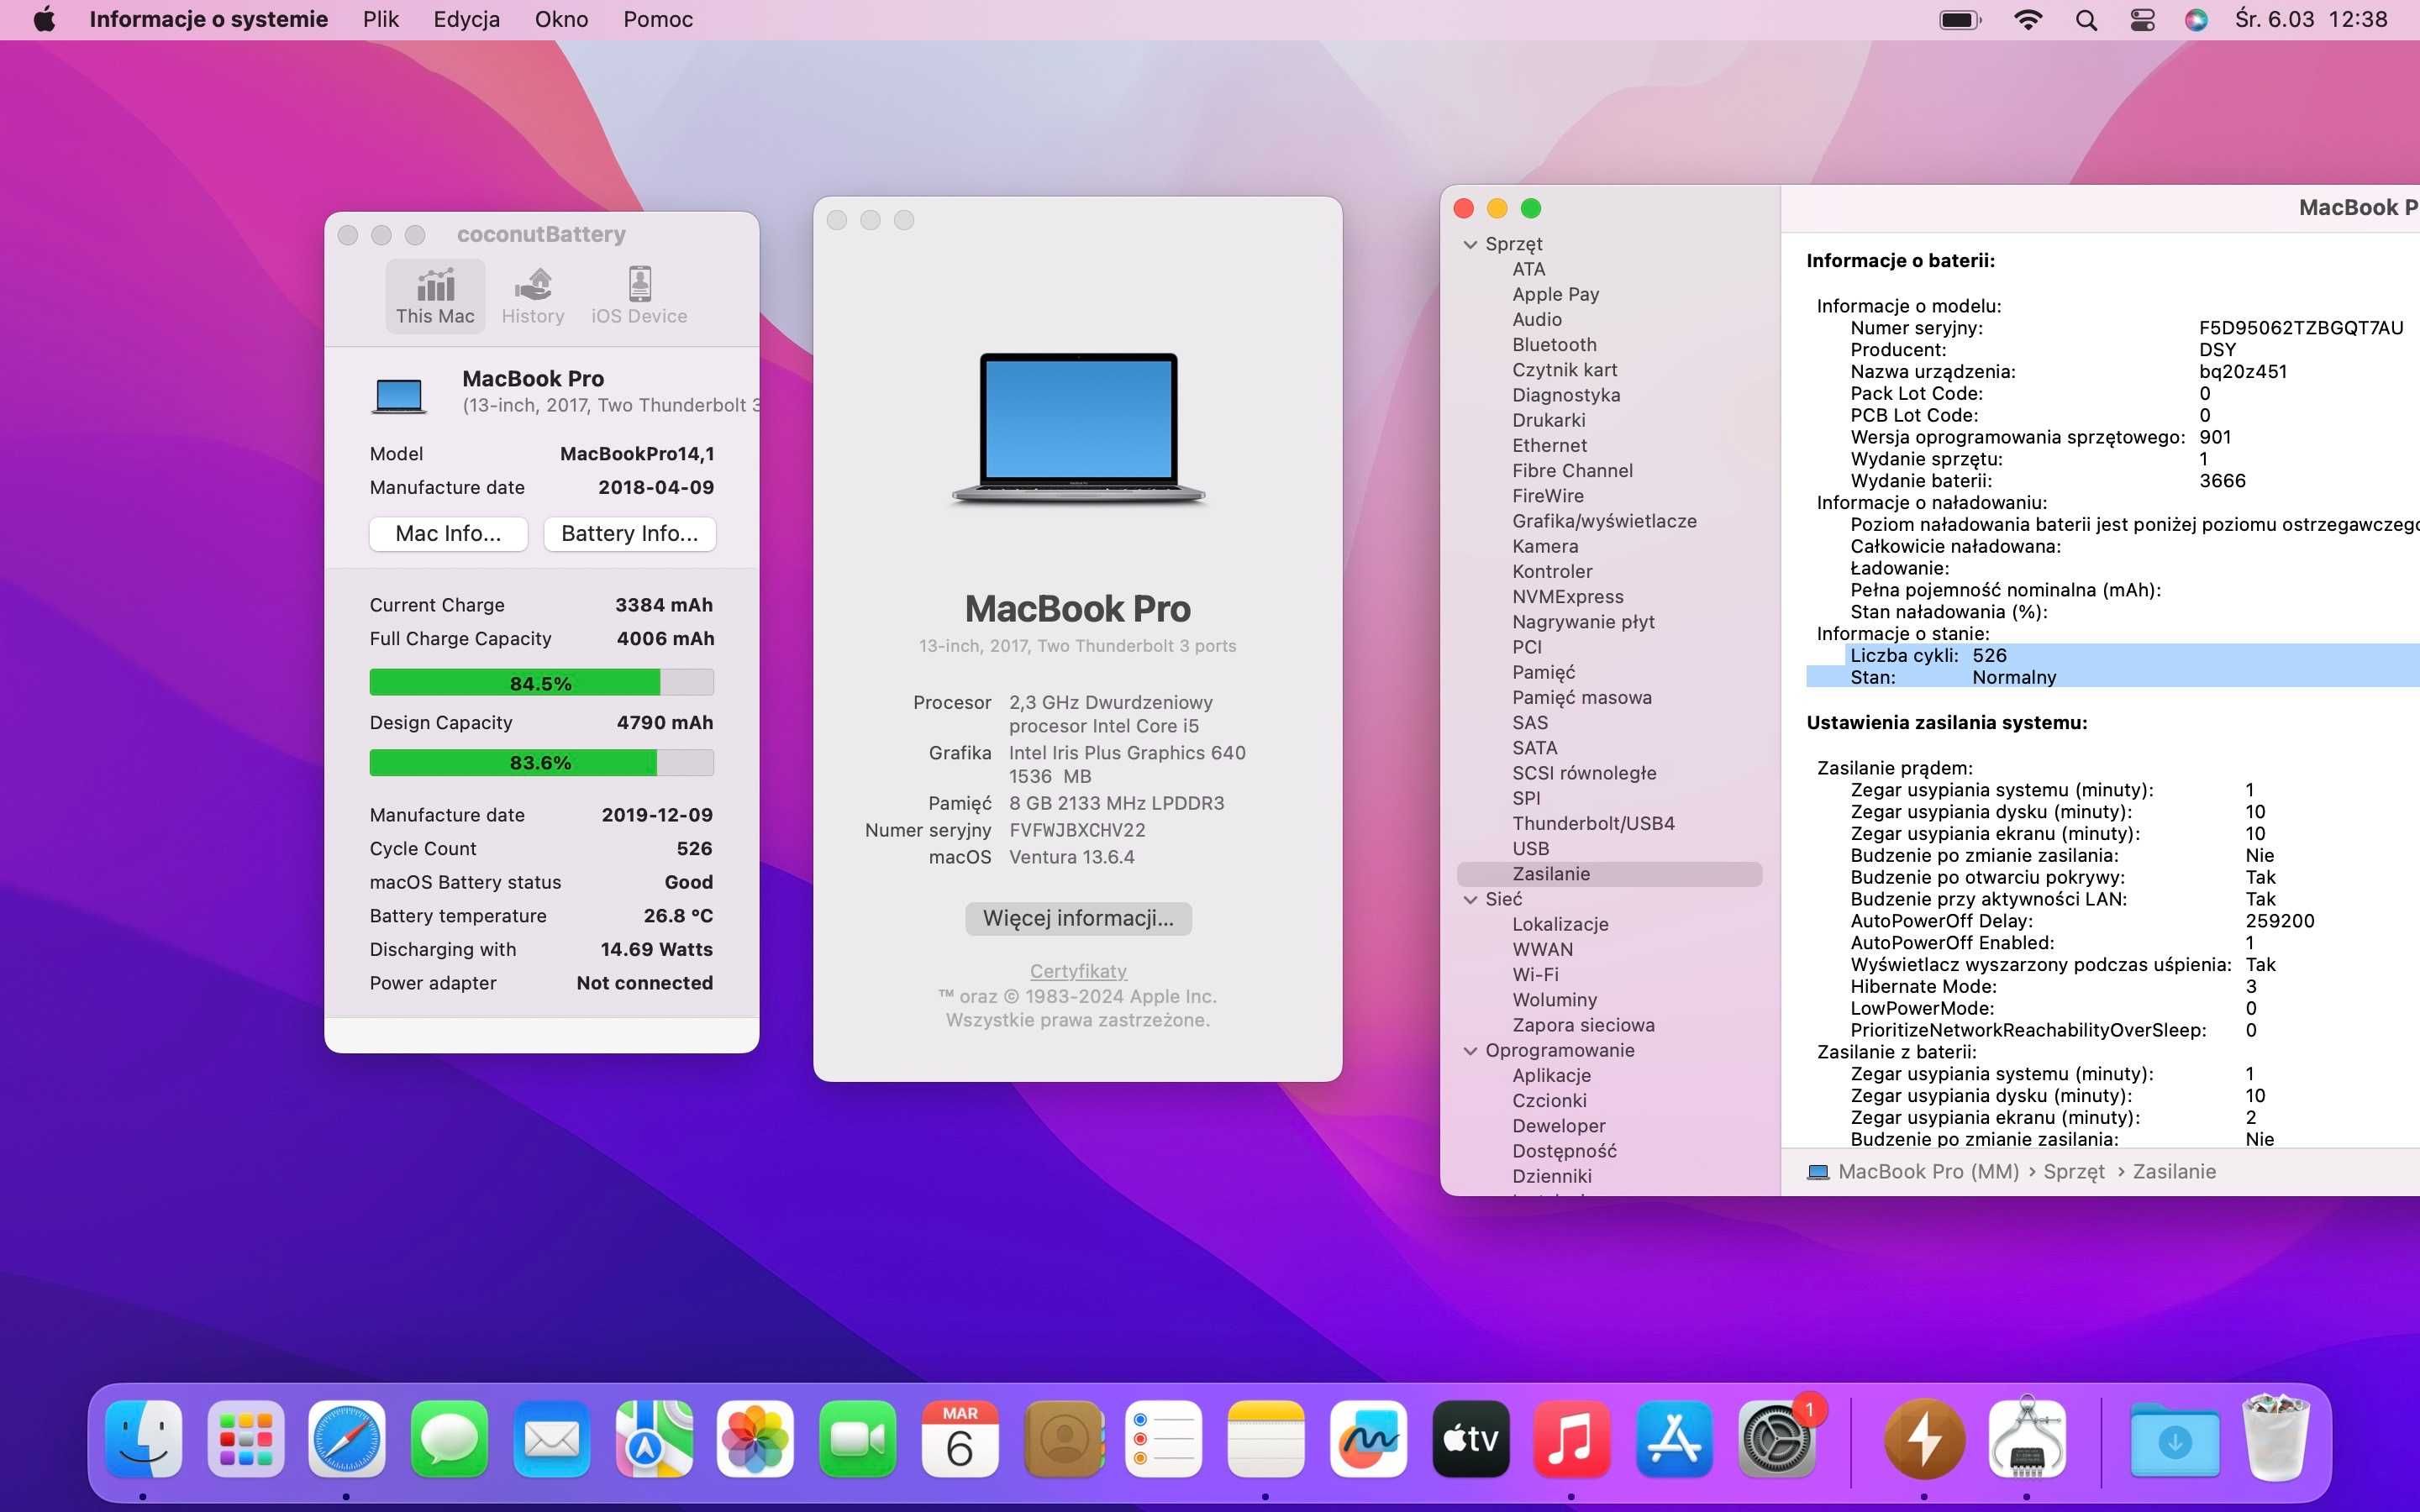The height and width of the screenshot is (1512, 2420).
Task: Select Zasilanie in the sidebar
Action: (1609, 874)
